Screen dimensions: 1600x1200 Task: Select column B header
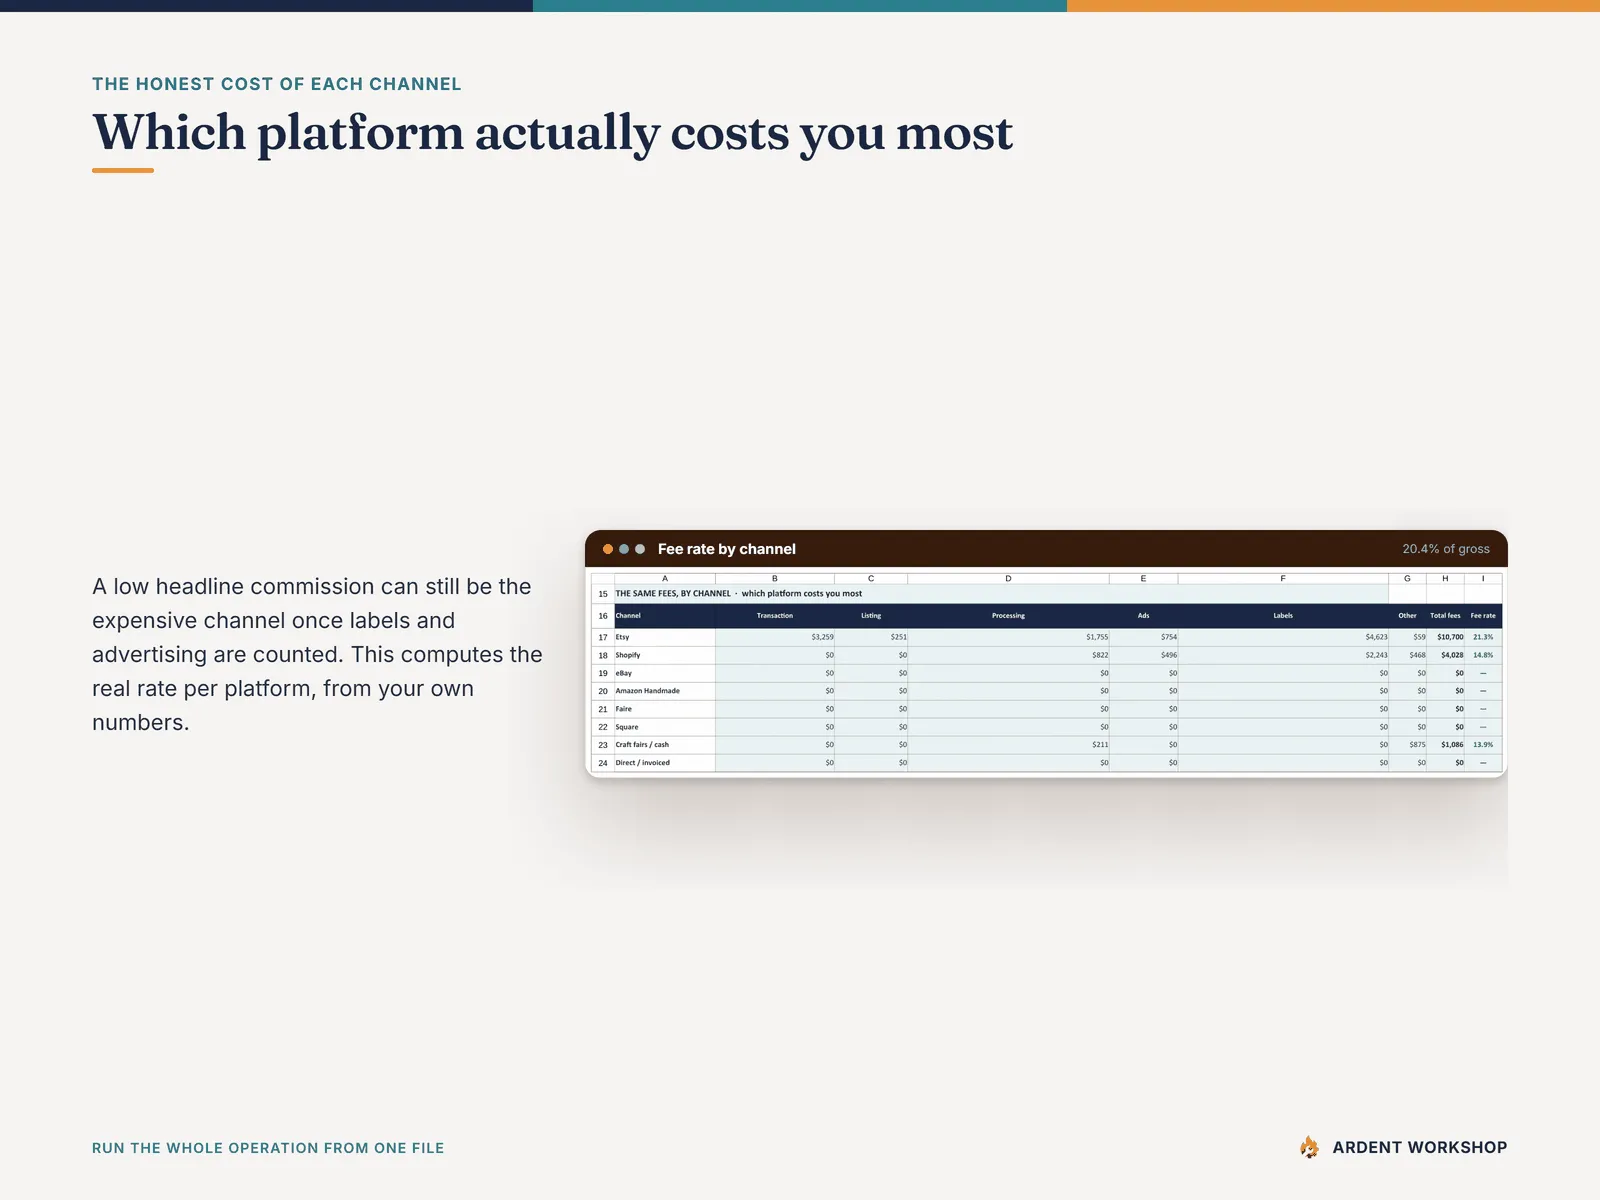[775, 579]
